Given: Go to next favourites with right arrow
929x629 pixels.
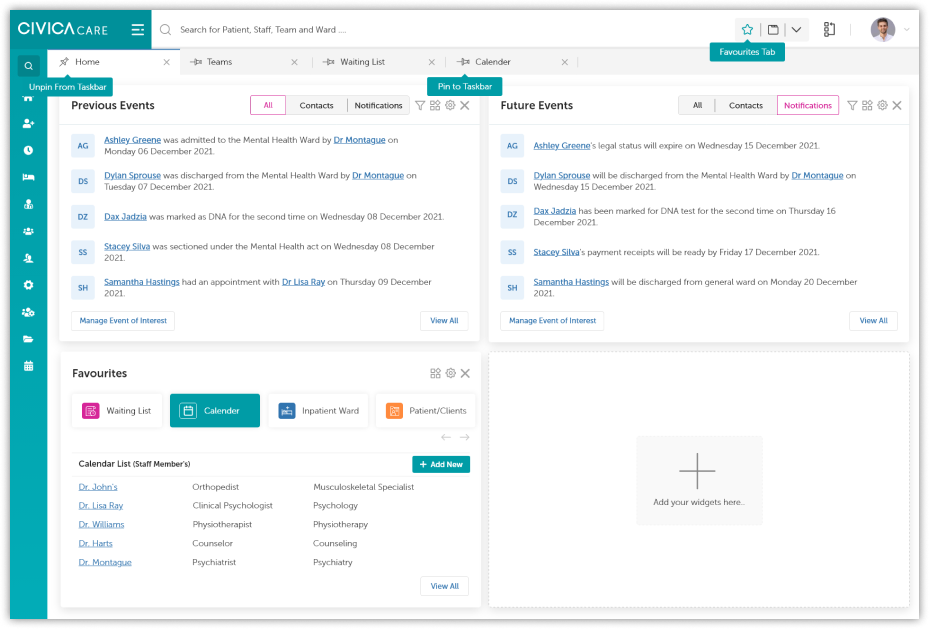Looking at the screenshot, I should point(464,437).
